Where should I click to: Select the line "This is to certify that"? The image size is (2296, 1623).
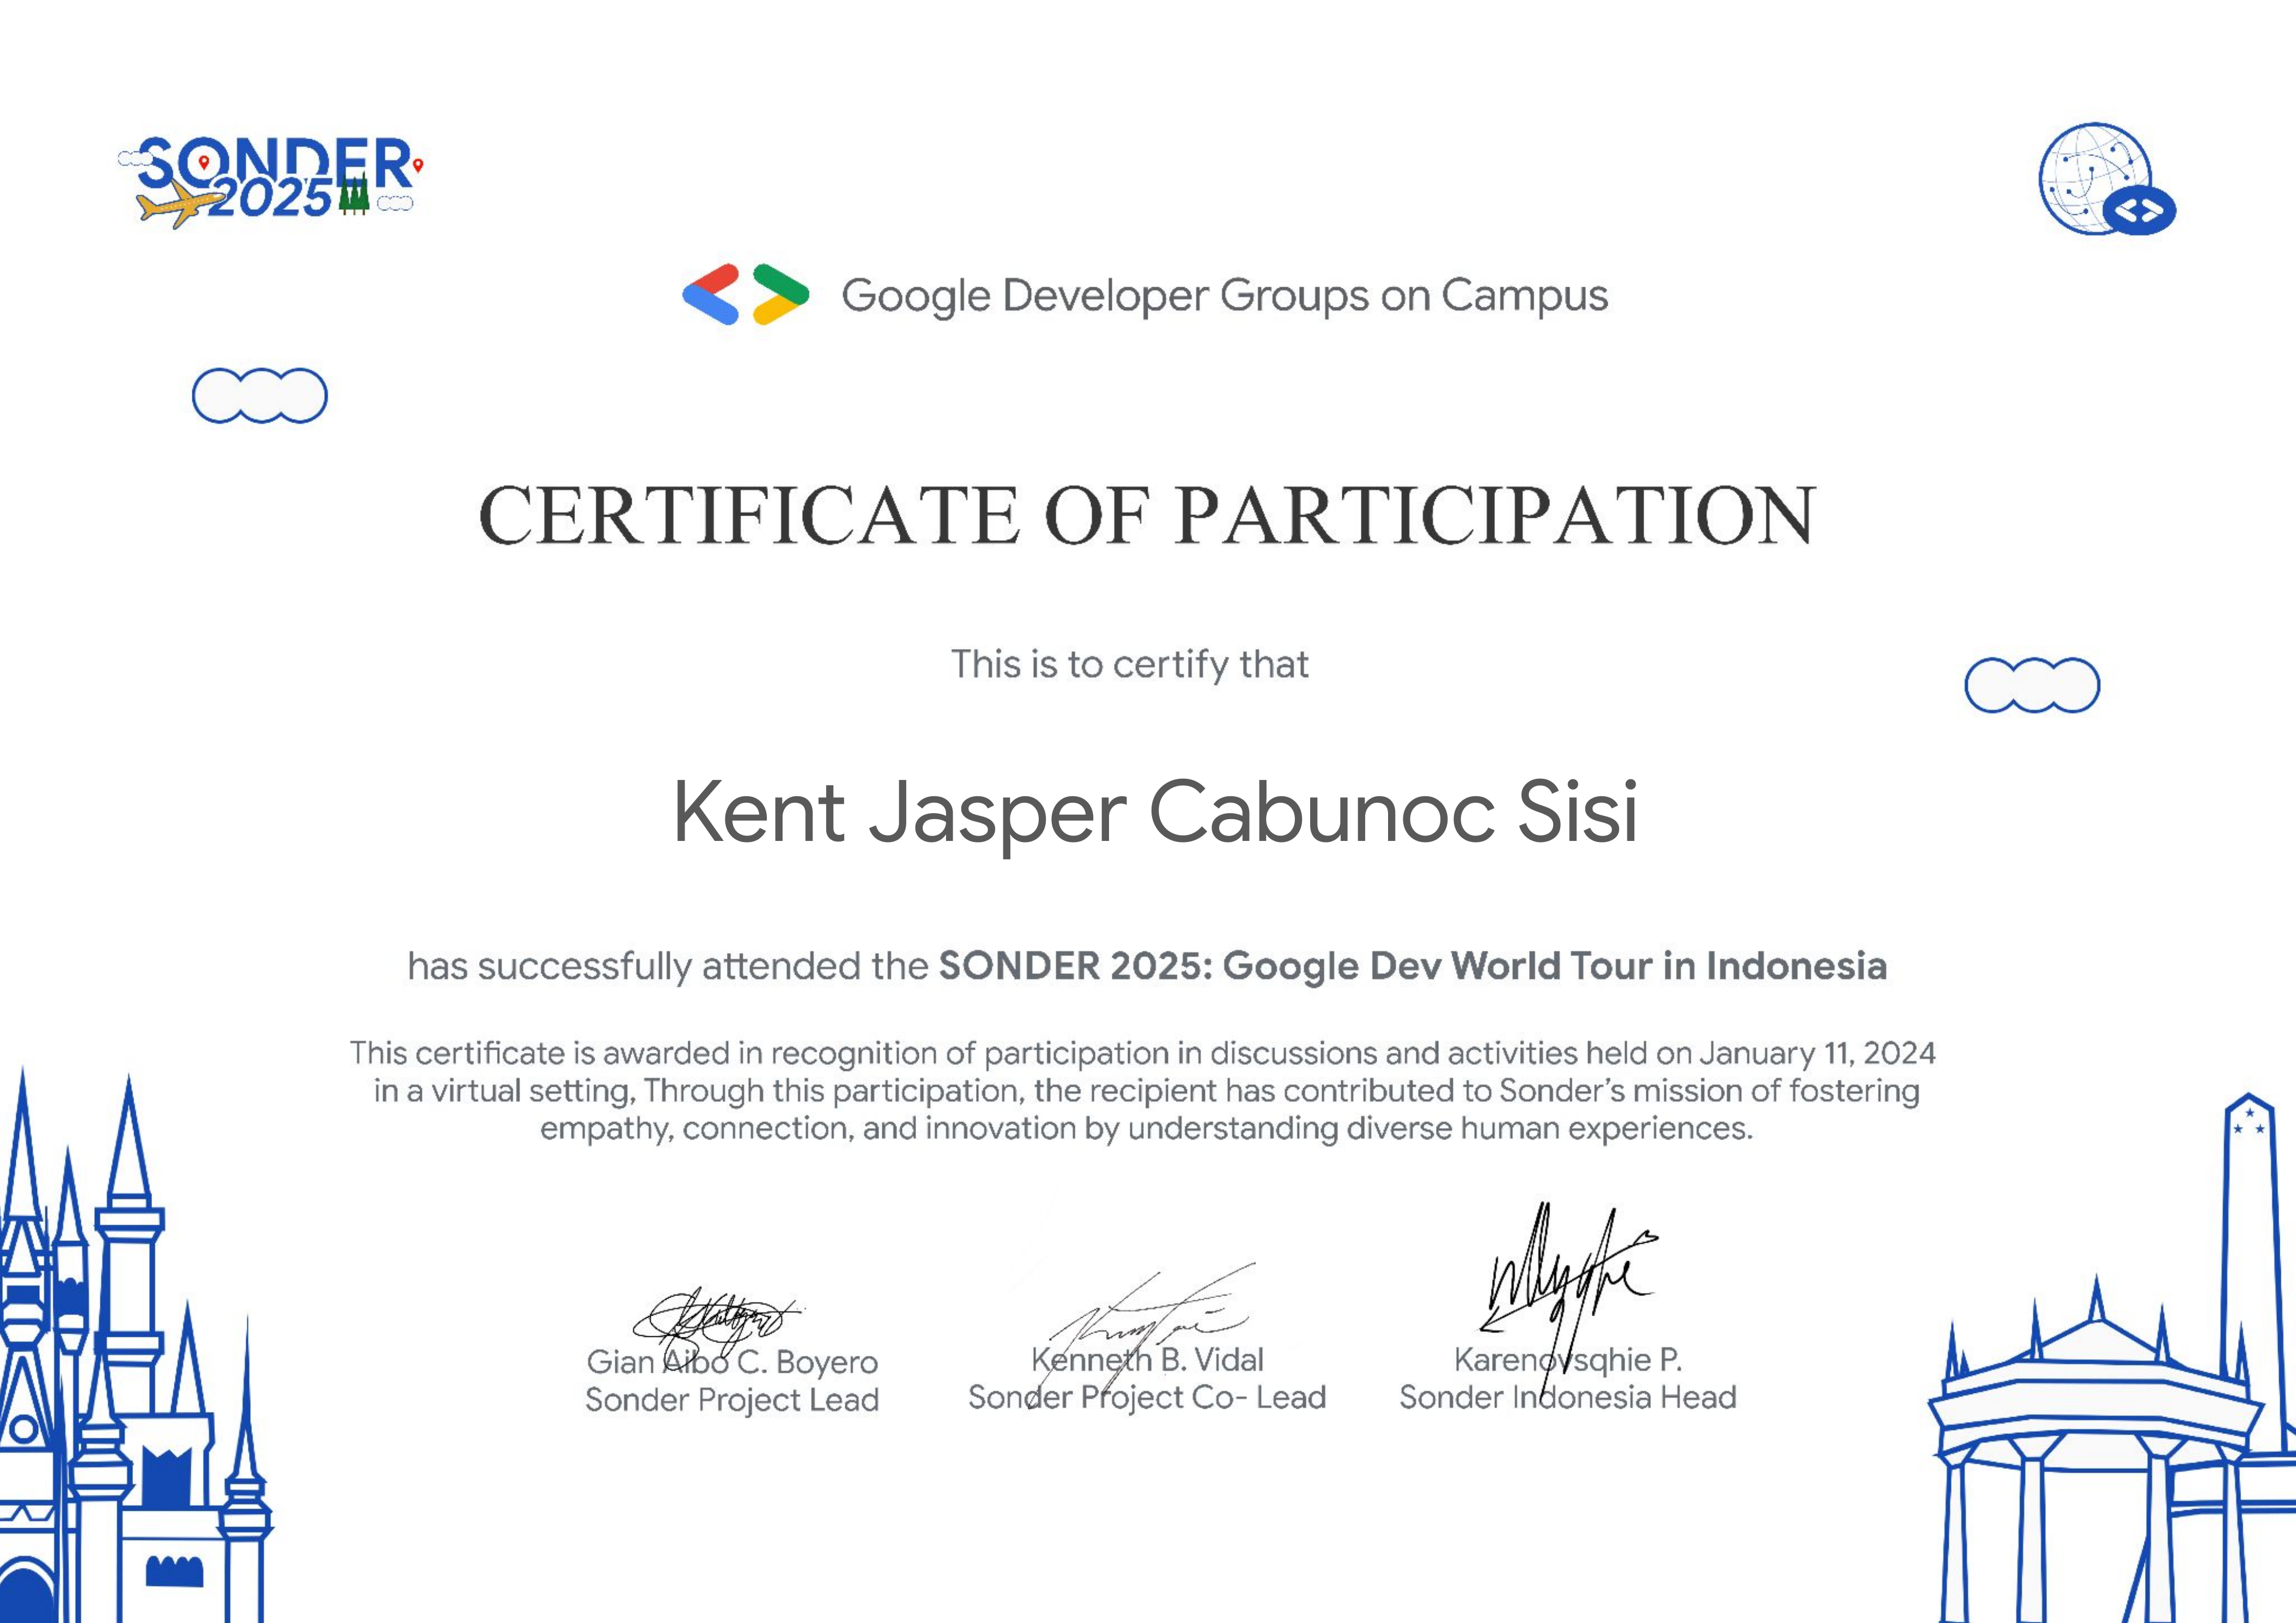coord(1129,665)
